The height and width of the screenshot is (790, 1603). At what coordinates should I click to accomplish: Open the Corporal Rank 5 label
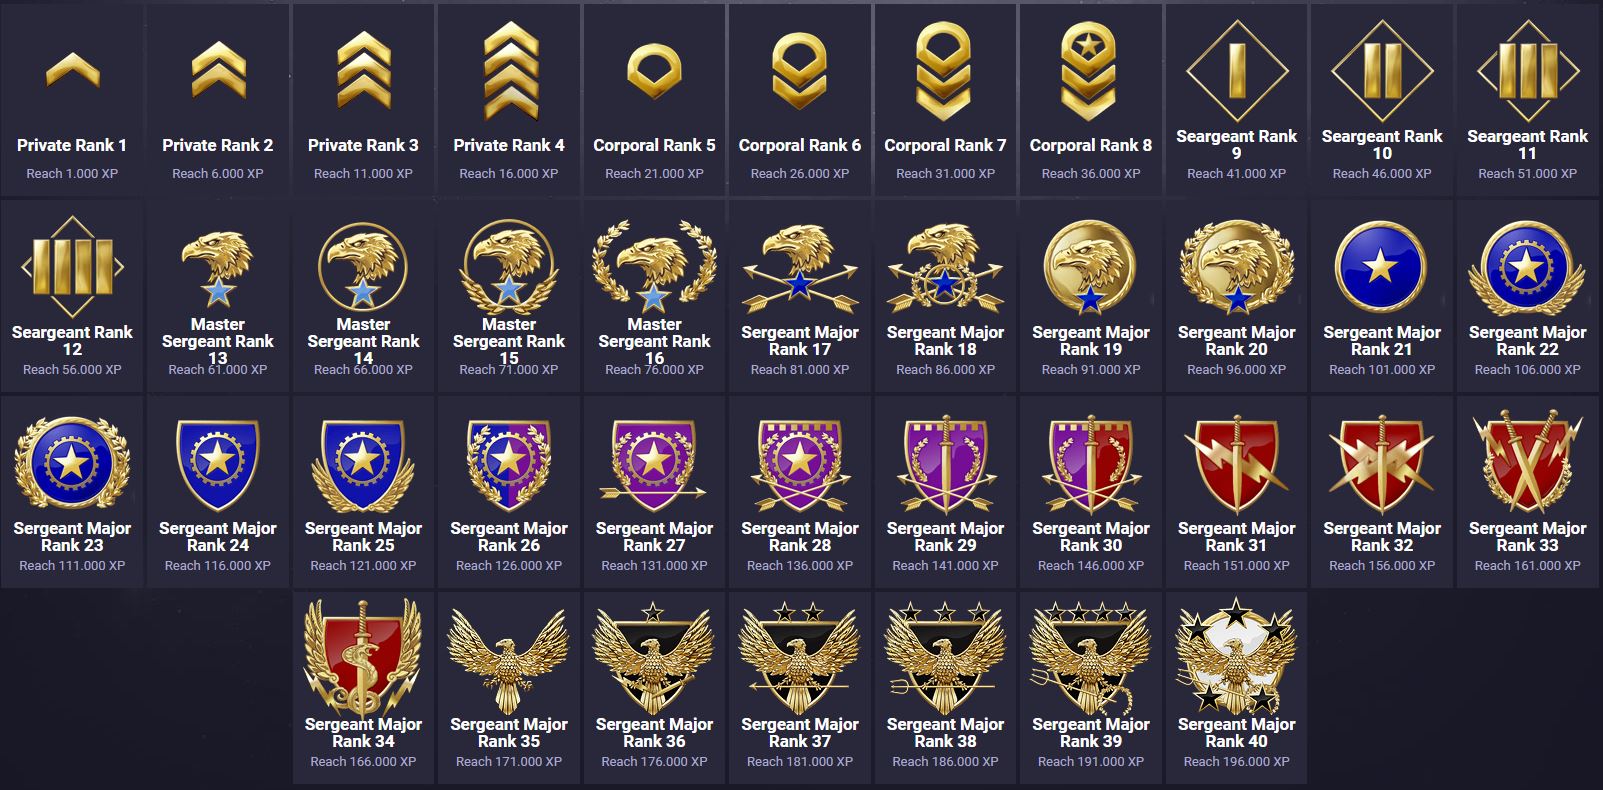(x=654, y=145)
